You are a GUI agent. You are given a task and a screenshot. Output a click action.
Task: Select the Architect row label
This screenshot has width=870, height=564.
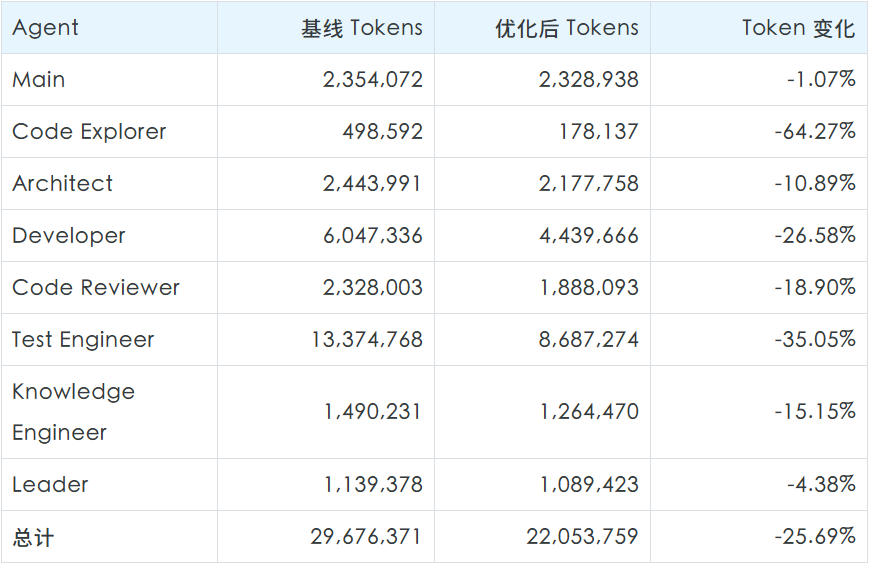coord(62,183)
